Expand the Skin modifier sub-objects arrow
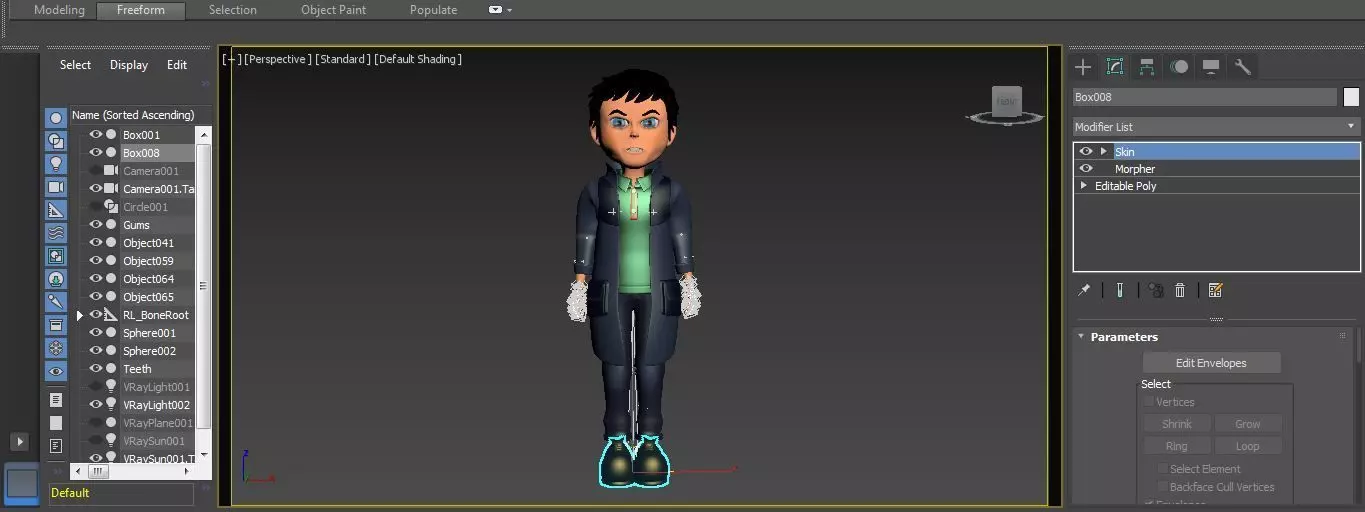The height and width of the screenshot is (512, 1365). (1103, 151)
